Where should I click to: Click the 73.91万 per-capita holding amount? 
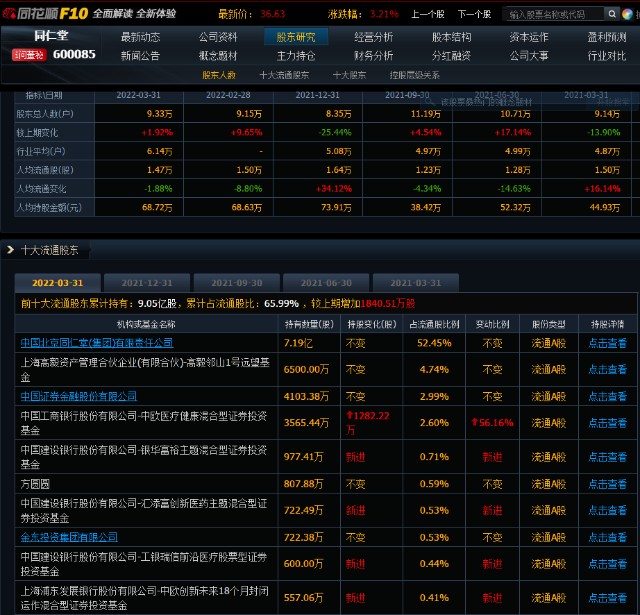tap(336, 207)
